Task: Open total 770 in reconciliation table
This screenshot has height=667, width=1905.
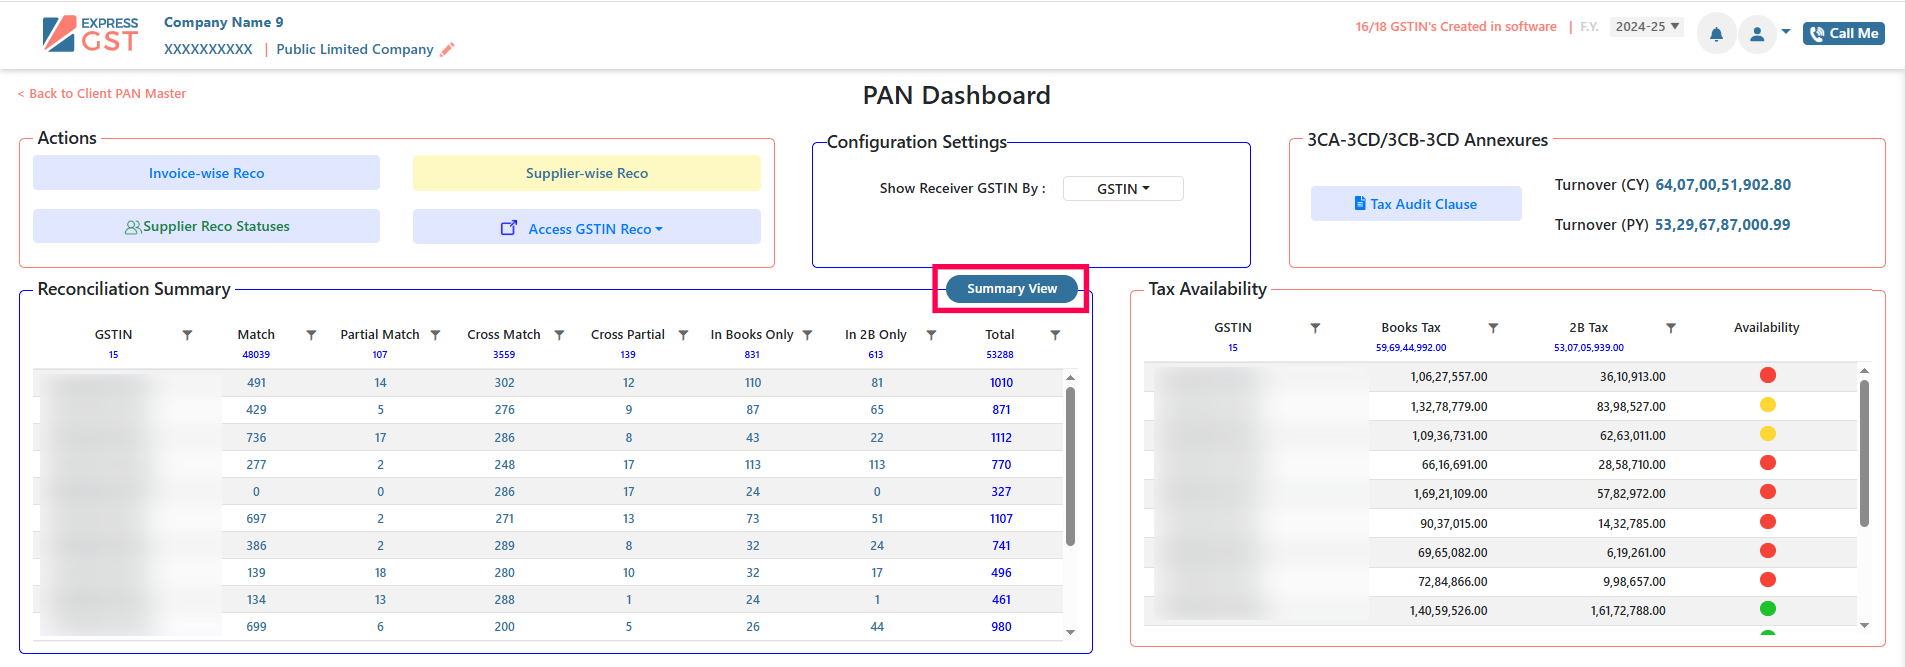Action: [x=1001, y=465]
